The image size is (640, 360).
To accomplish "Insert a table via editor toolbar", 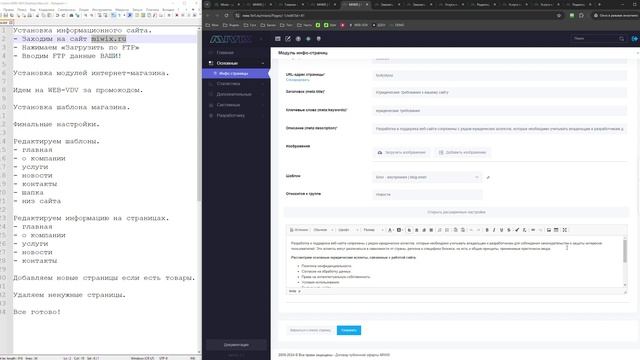I will pos(556,230).
